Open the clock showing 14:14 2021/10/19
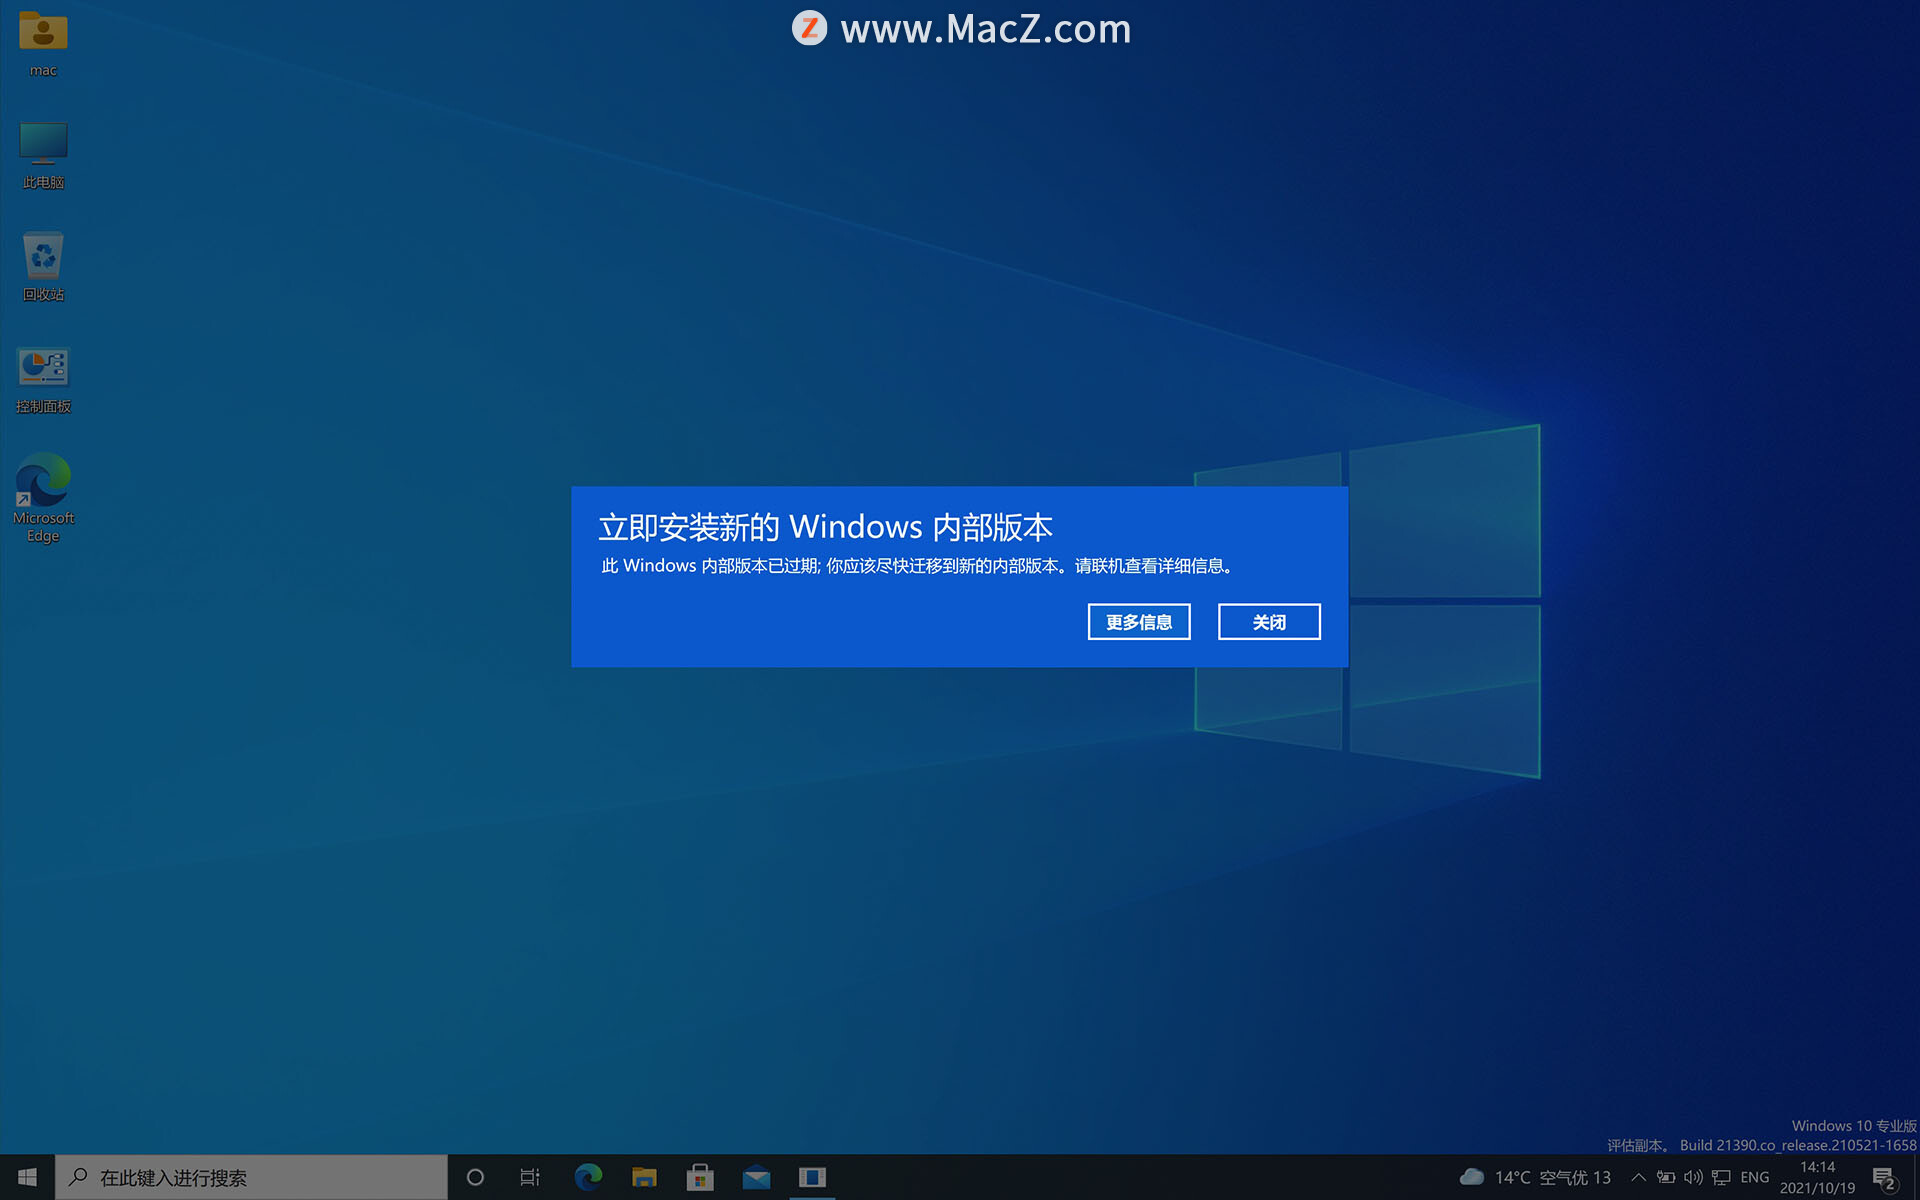The width and height of the screenshot is (1920, 1200). tap(1817, 1177)
